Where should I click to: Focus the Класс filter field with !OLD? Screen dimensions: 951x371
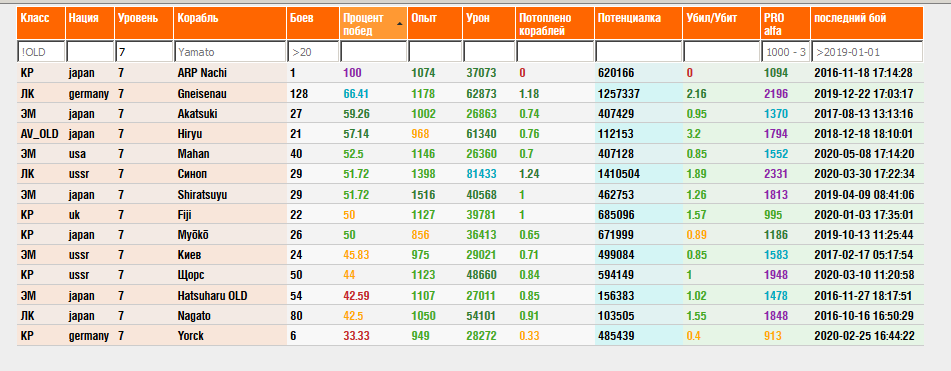tap(41, 52)
